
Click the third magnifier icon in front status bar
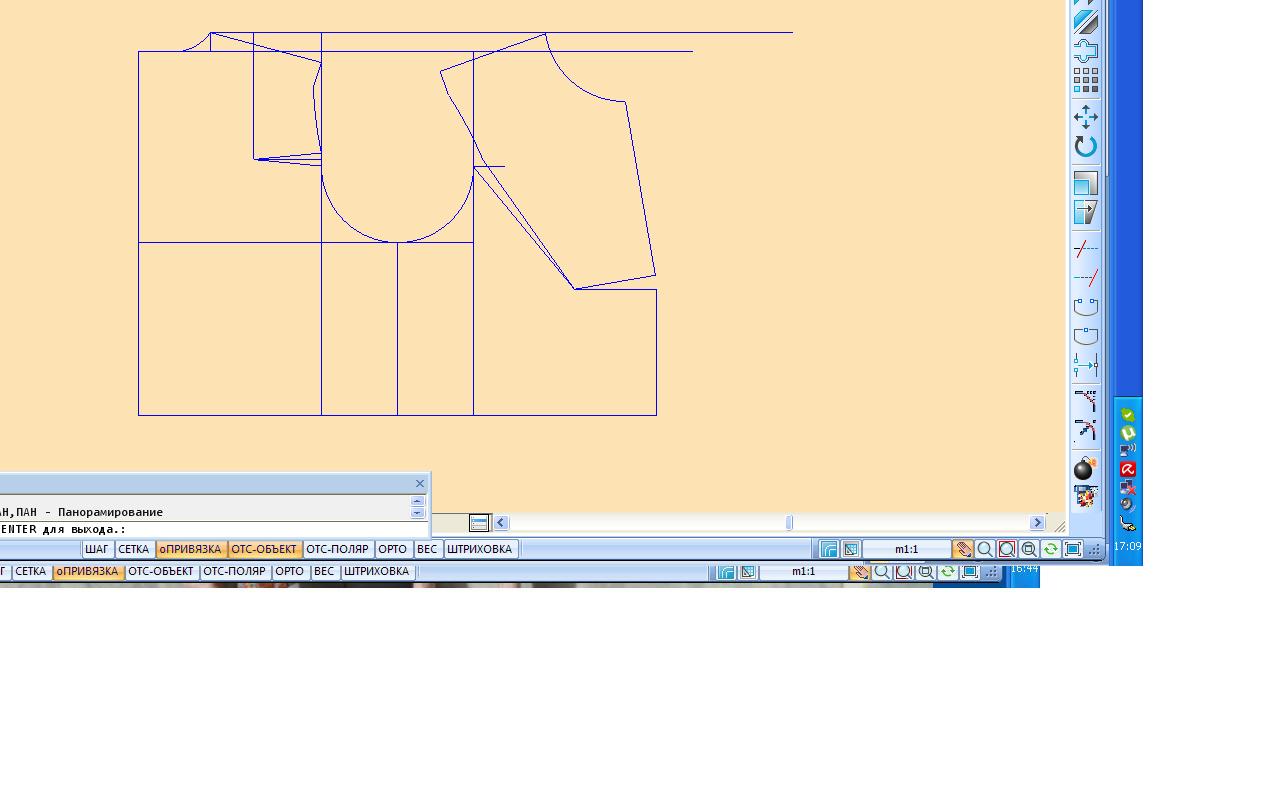pyautogui.click(x=1029, y=549)
